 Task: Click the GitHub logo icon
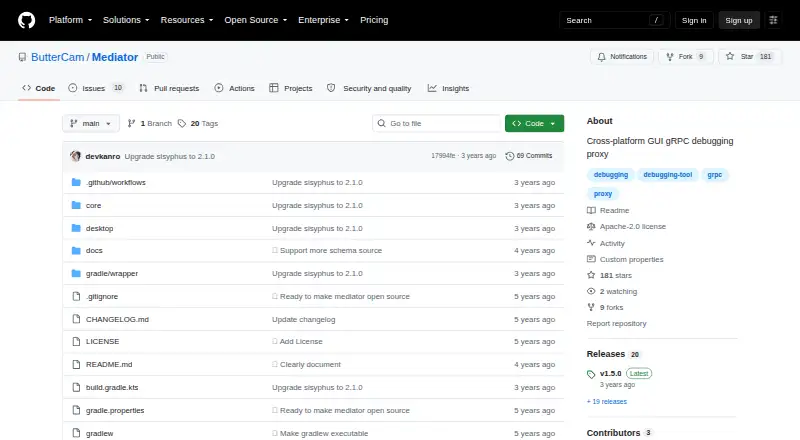[x=27, y=20]
